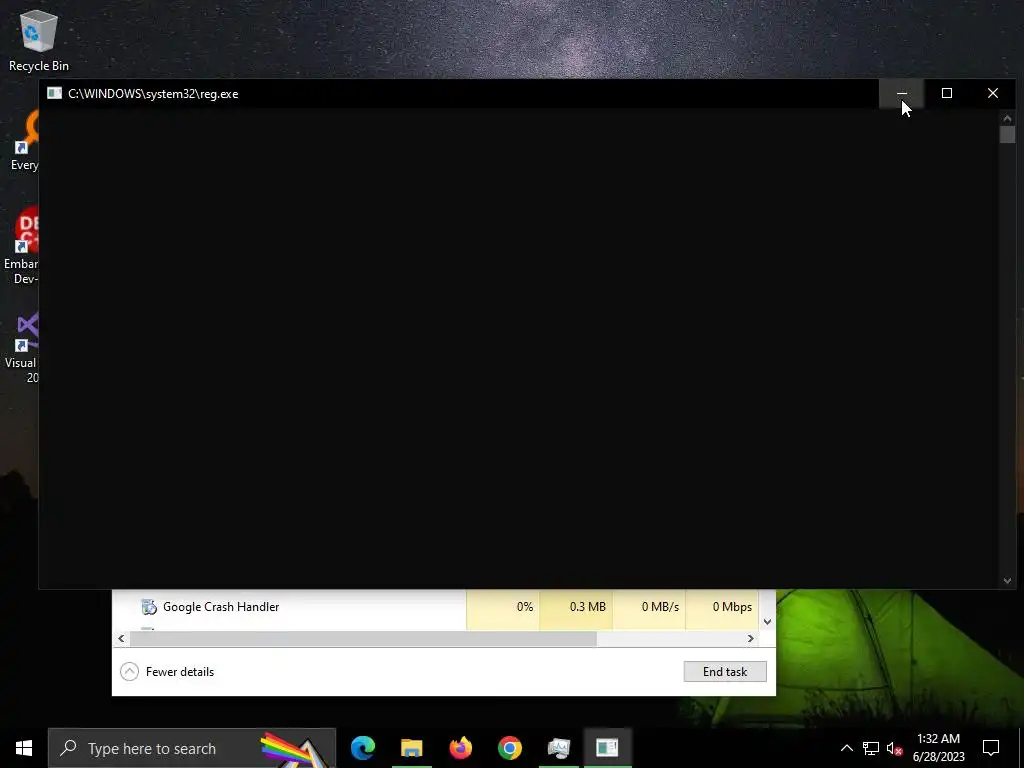The image size is (1024, 768).
Task: Open Google Chrome from taskbar
Action: (509, 748)
